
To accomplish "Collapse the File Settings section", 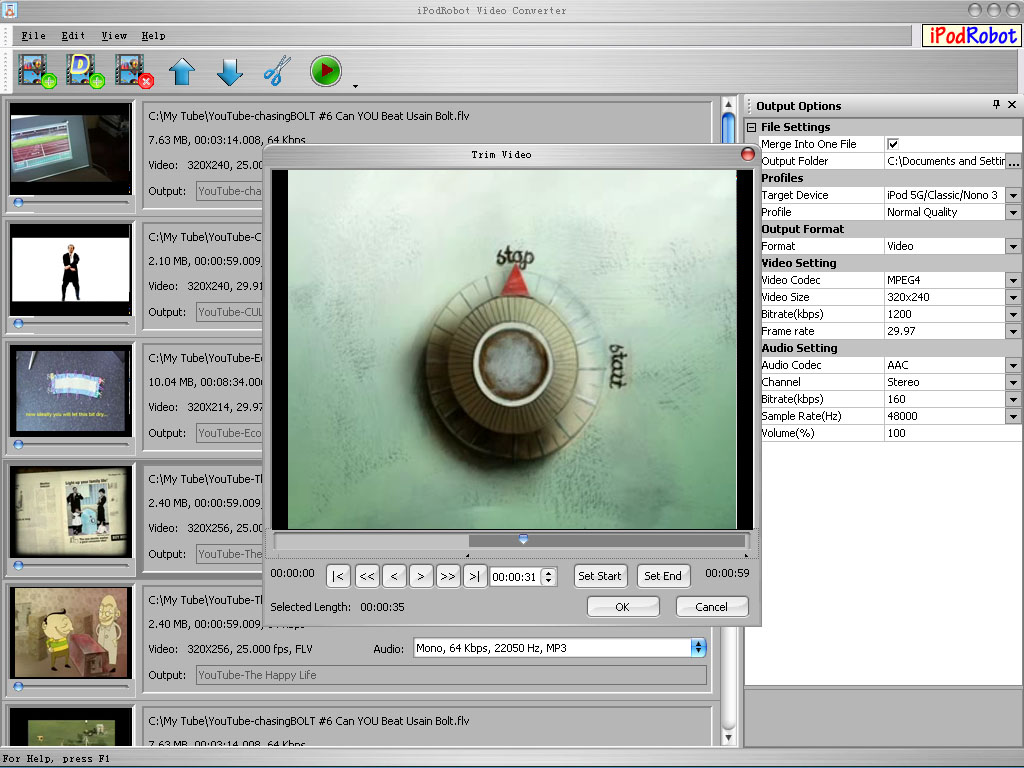I will (x=752, y=127).
